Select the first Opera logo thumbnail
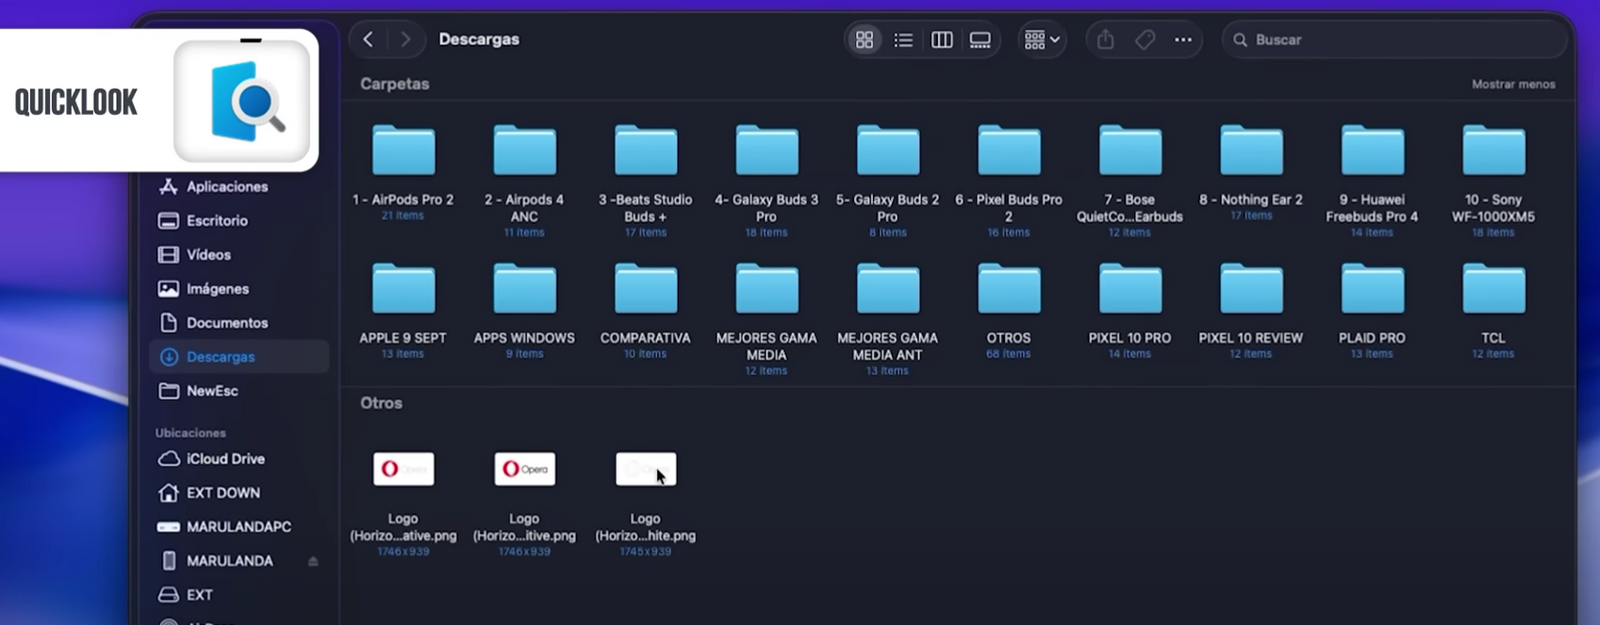 tap(403, 469)
